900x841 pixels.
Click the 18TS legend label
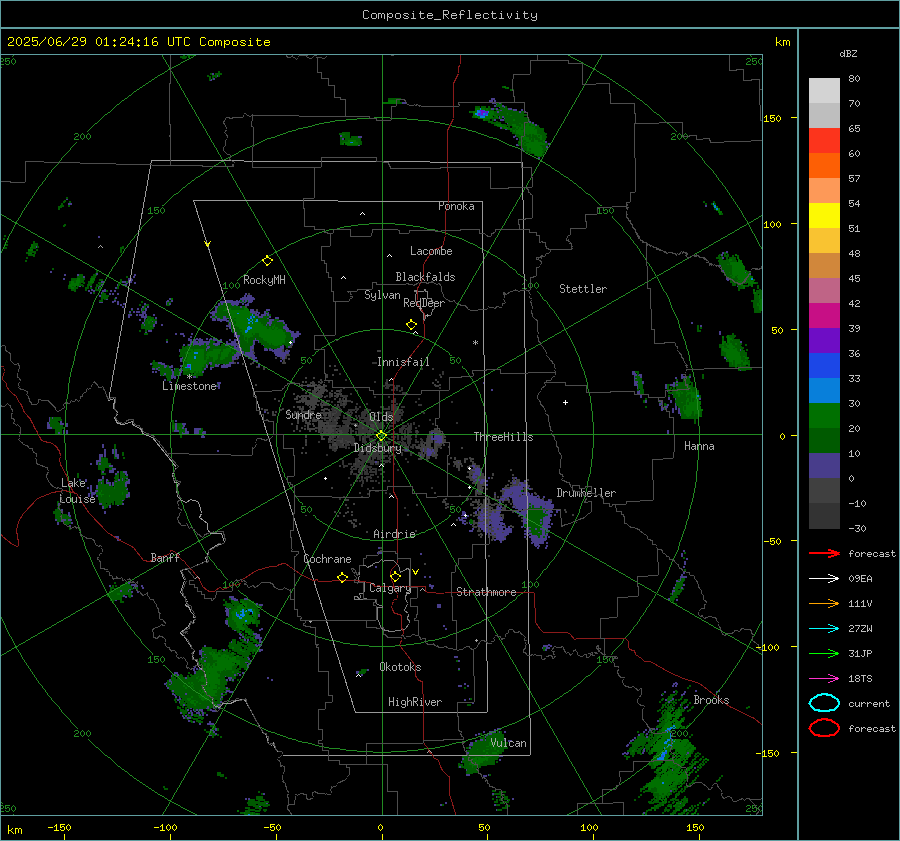tap(860, 679)
